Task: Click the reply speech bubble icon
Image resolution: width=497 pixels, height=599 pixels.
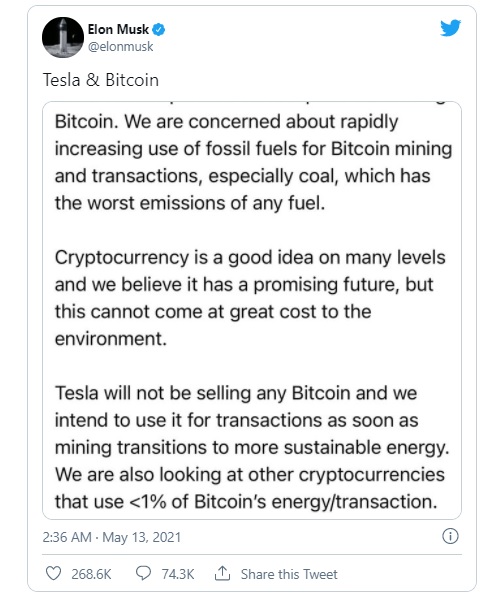Action: click(143, 573)
